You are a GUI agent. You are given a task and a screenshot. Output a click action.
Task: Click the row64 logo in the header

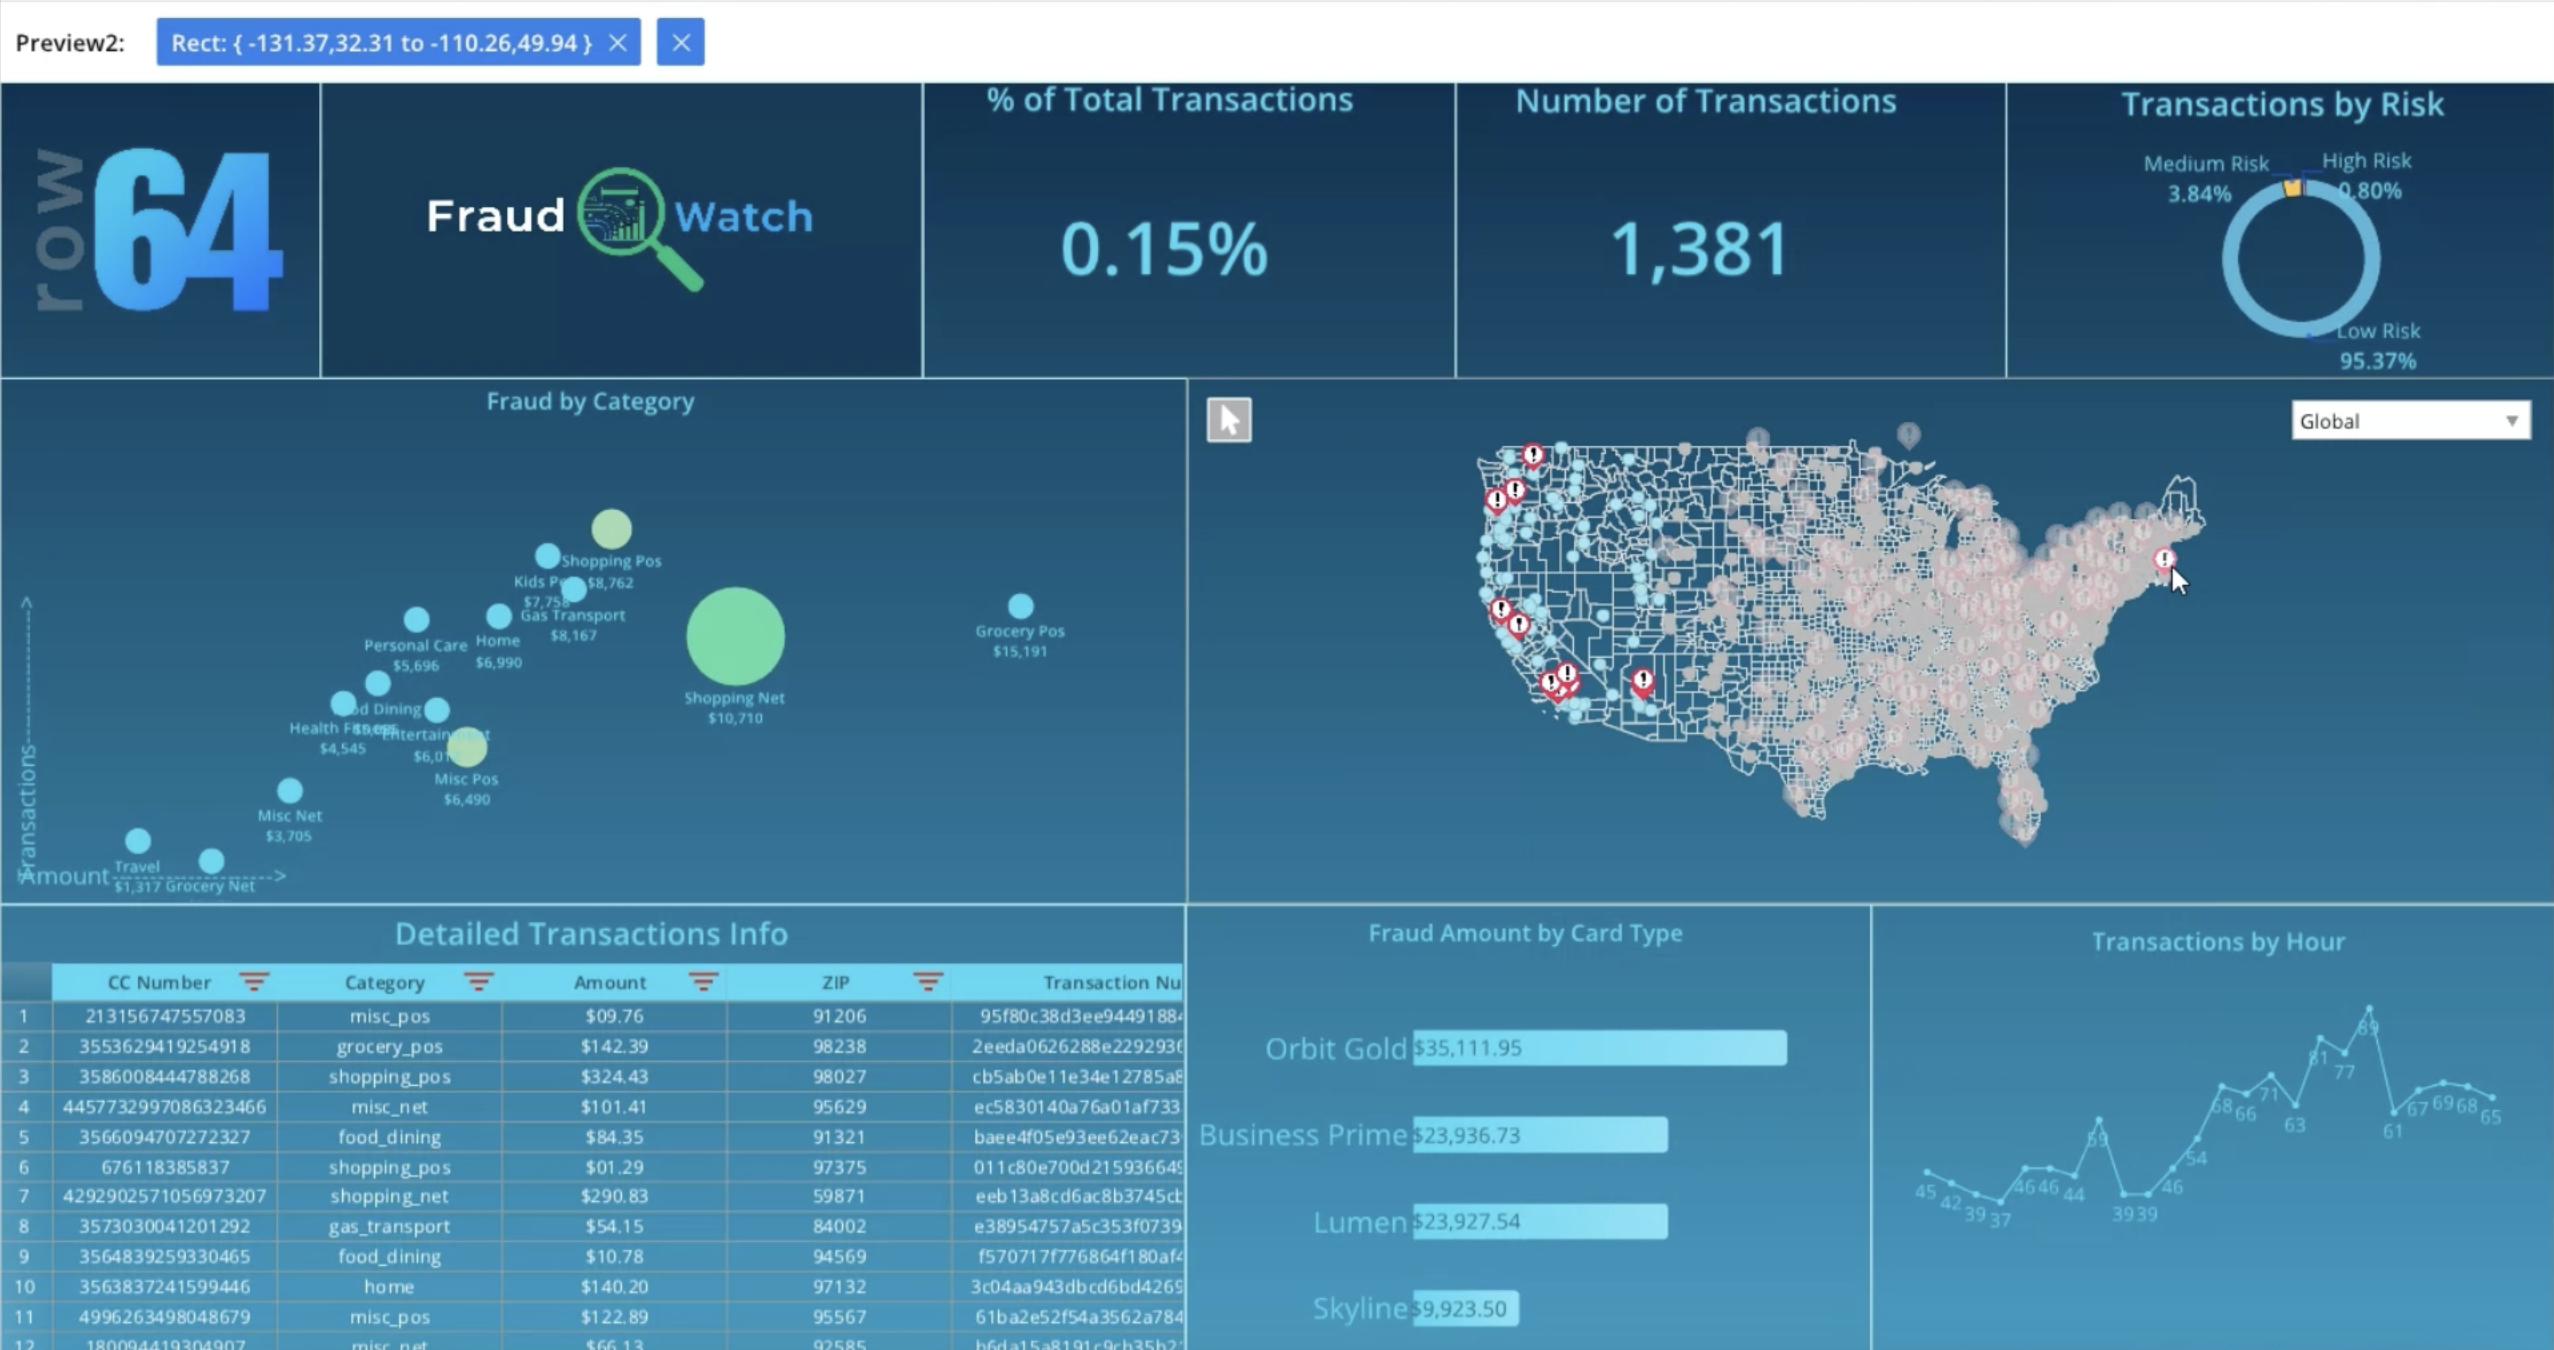pyautogui.click(x=158, y=228)
